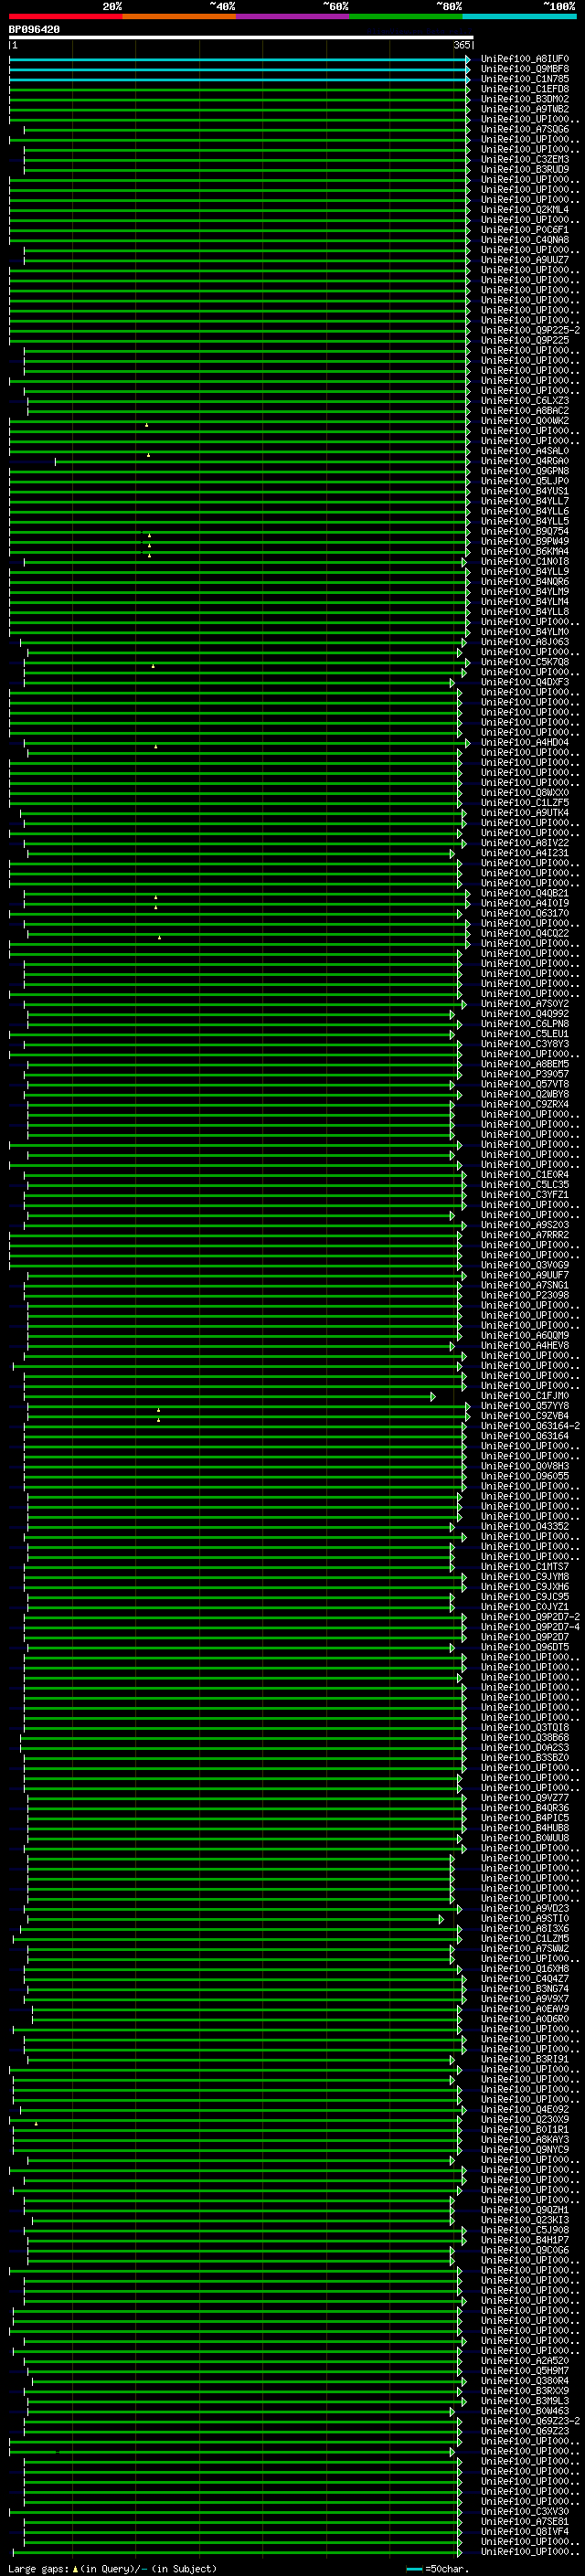Click the UniRef100_Q5LJP0 entry
This screenshot has width=585, height=2576.
525,481
